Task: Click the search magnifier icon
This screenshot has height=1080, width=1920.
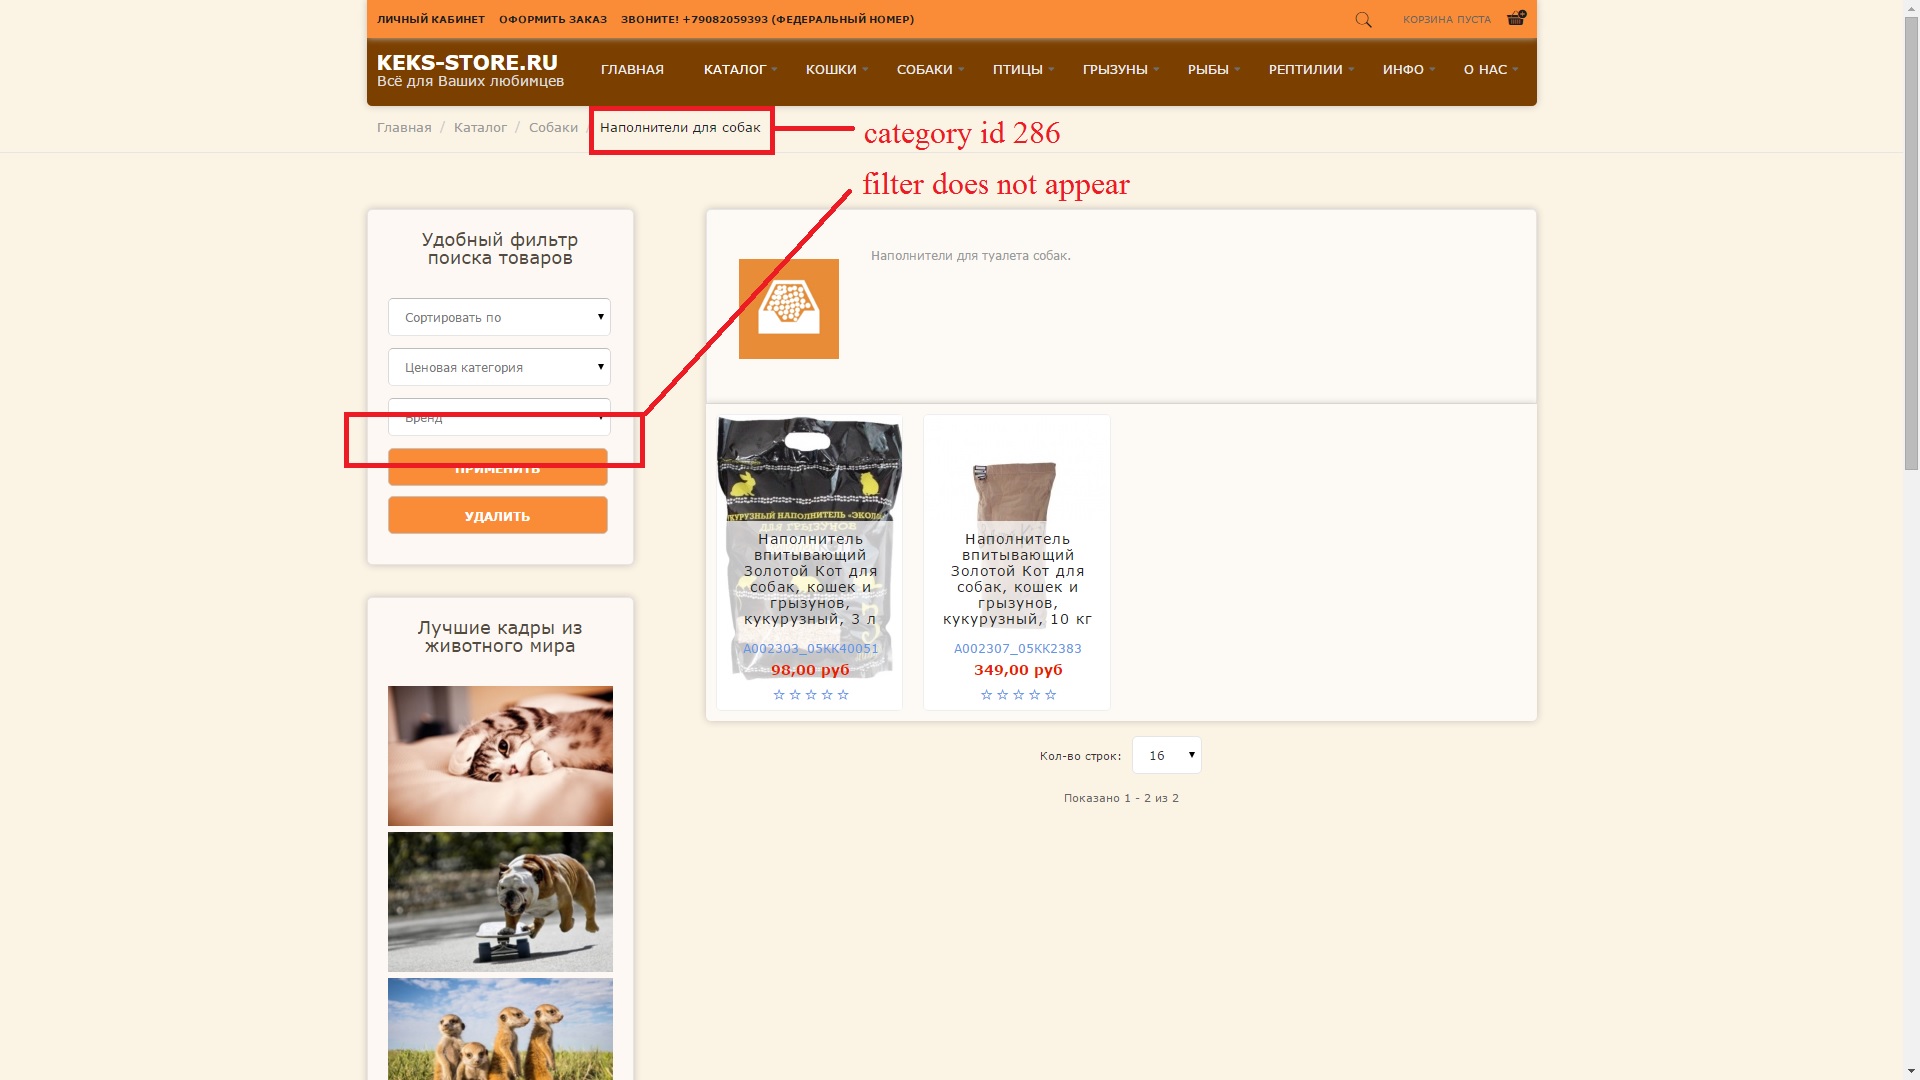Action: pos(1363,20)
